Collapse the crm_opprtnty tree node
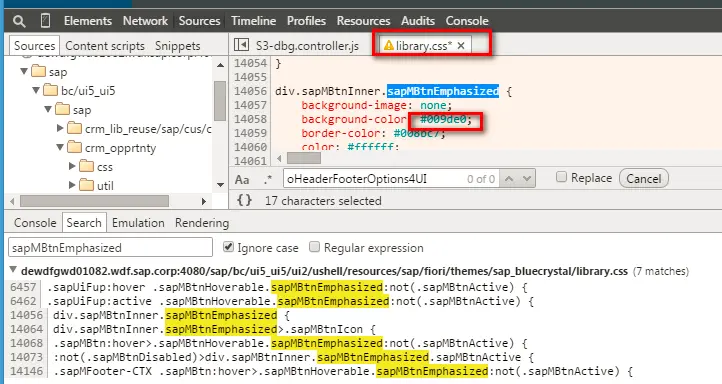Image resolution: width=722 pixels, height=384 pixels. pos(60,147)
